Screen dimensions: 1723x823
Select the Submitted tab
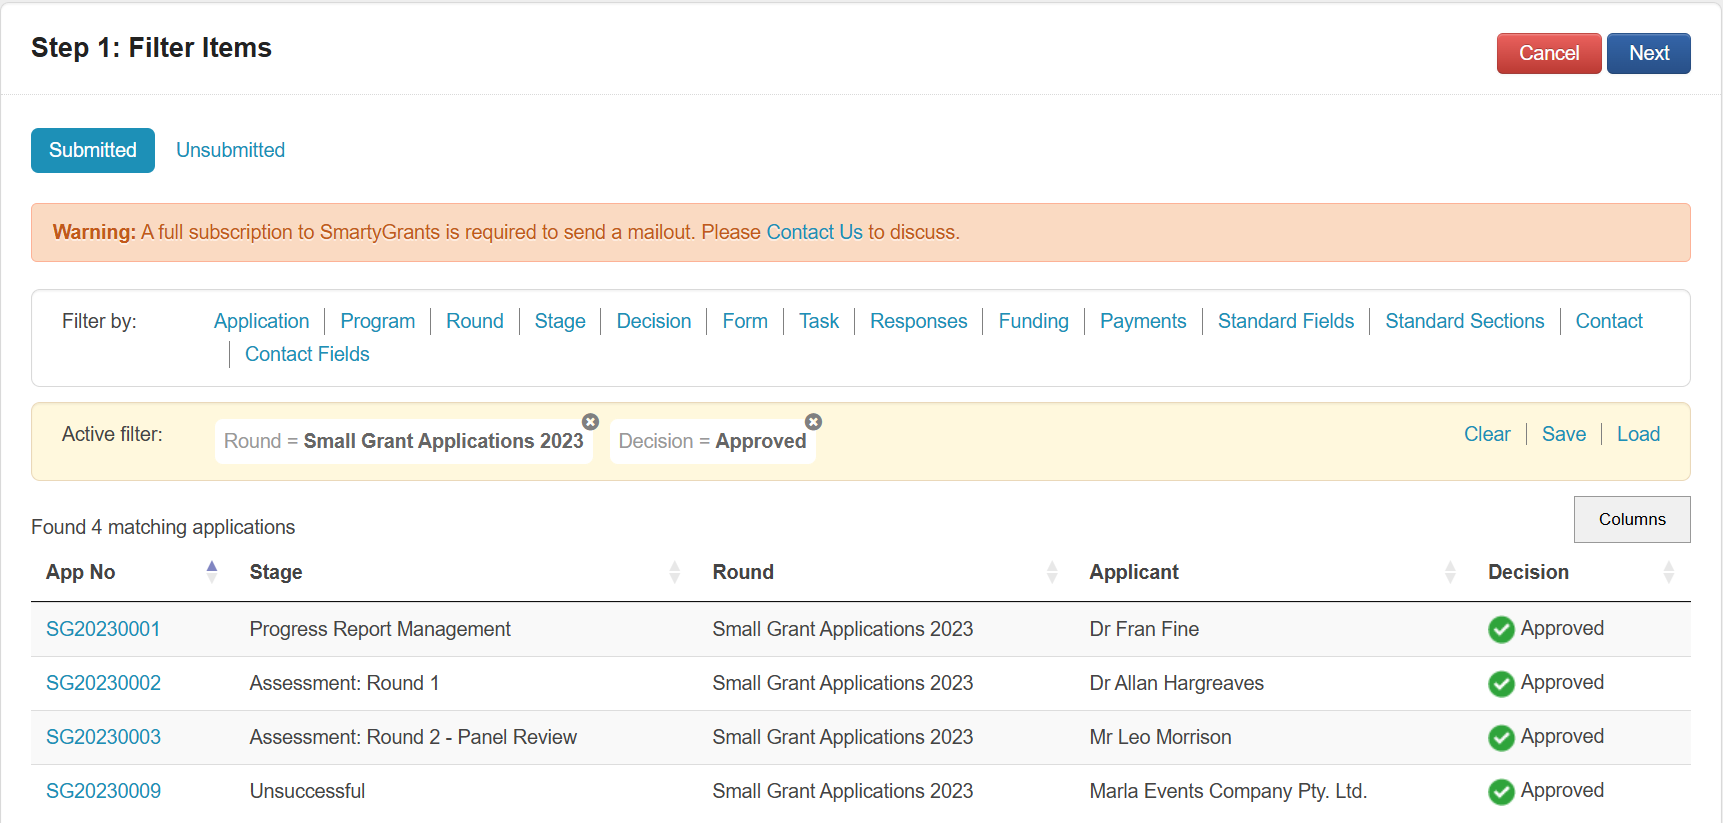(x=93, y=150)
